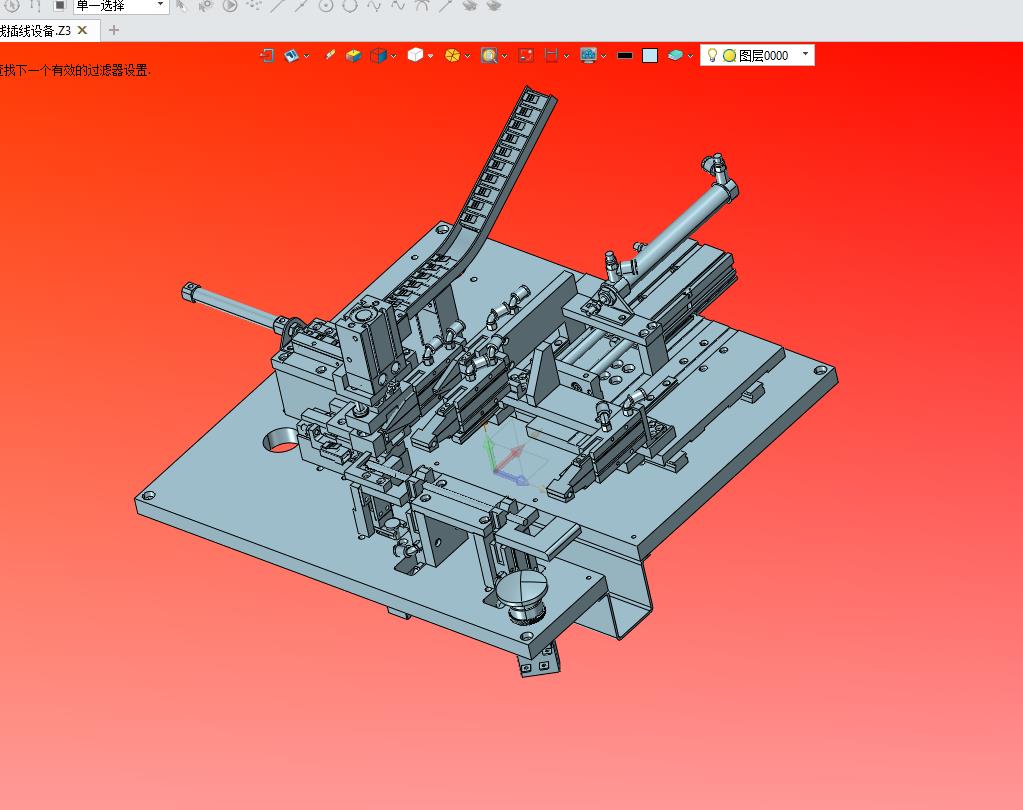1023x810 pixels.
Task: Expand the orange sphere icon dropdown arrow
Action: click(467, 56)
